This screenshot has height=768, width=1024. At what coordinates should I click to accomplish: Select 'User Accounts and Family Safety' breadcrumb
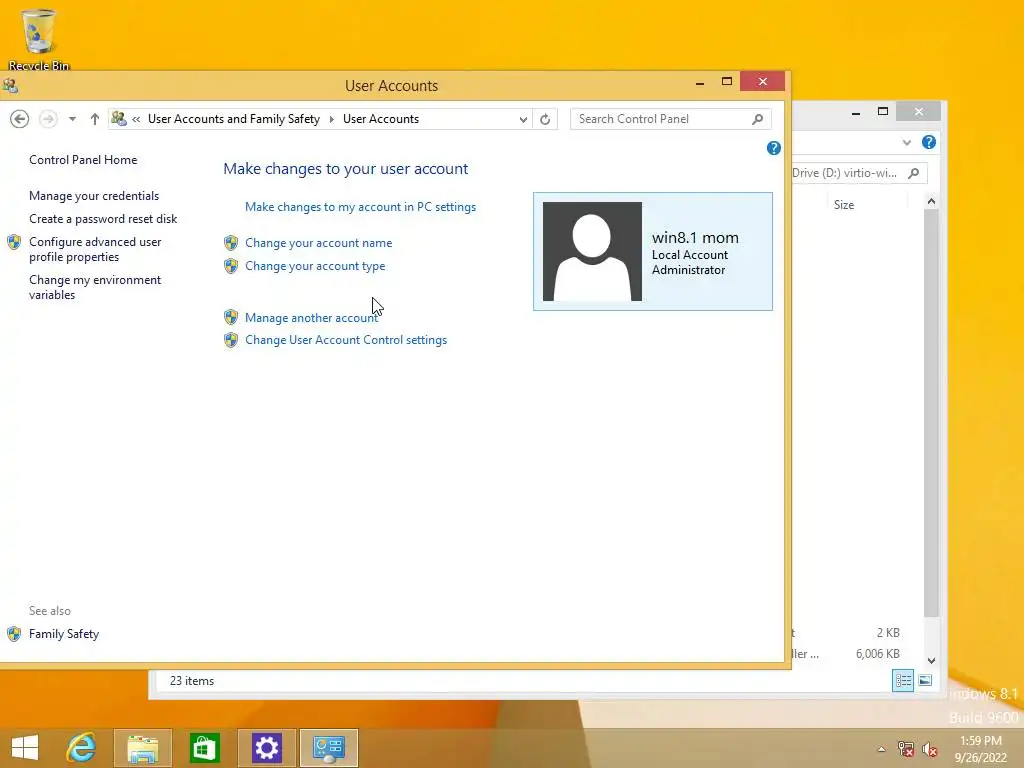coord(234,119)
